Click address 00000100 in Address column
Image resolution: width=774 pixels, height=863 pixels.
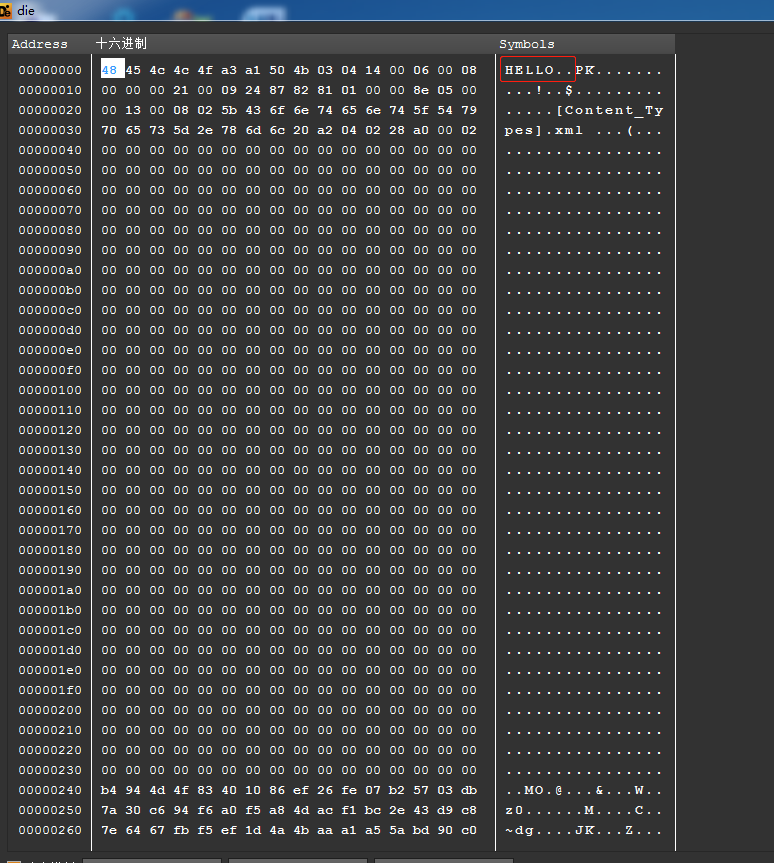click(50, 390)
